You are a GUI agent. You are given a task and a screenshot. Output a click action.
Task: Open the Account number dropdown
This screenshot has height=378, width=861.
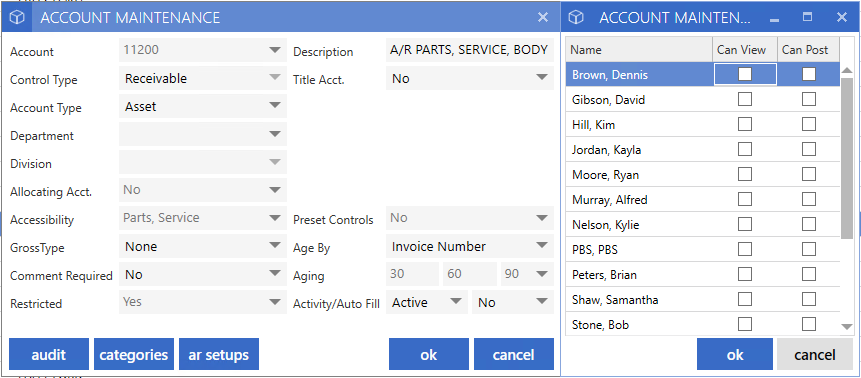click(x=275, y=51)
